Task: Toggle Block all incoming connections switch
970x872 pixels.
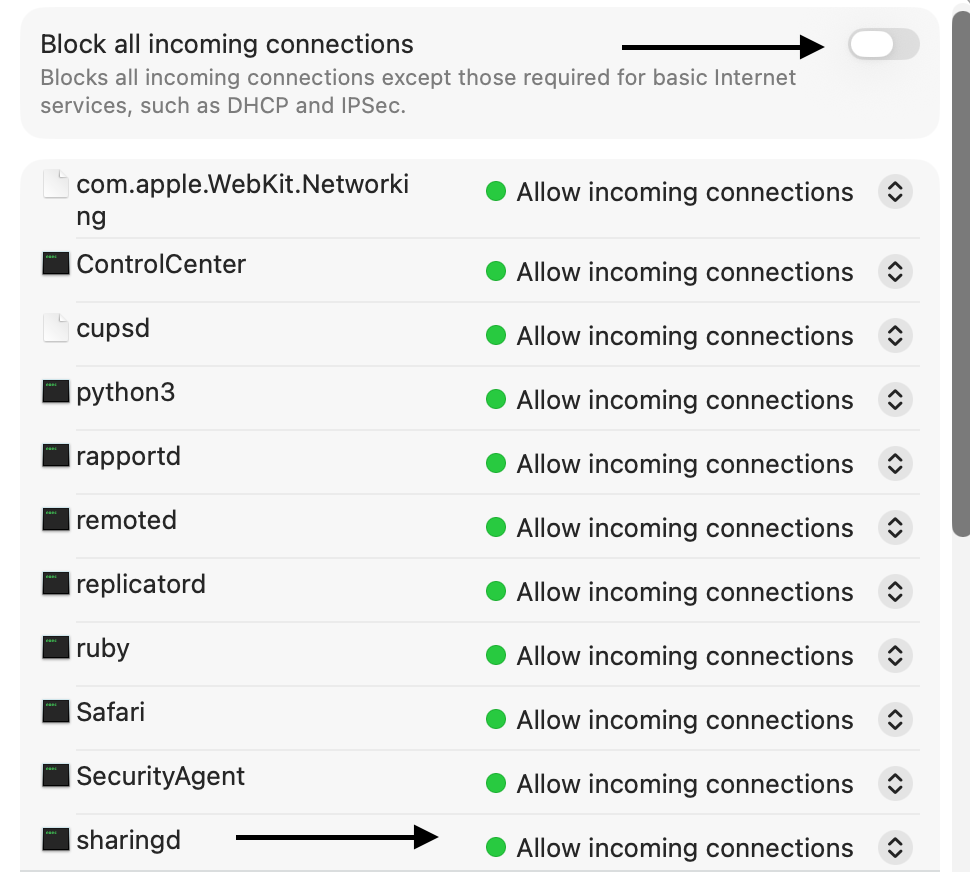Action: [883, 45]
